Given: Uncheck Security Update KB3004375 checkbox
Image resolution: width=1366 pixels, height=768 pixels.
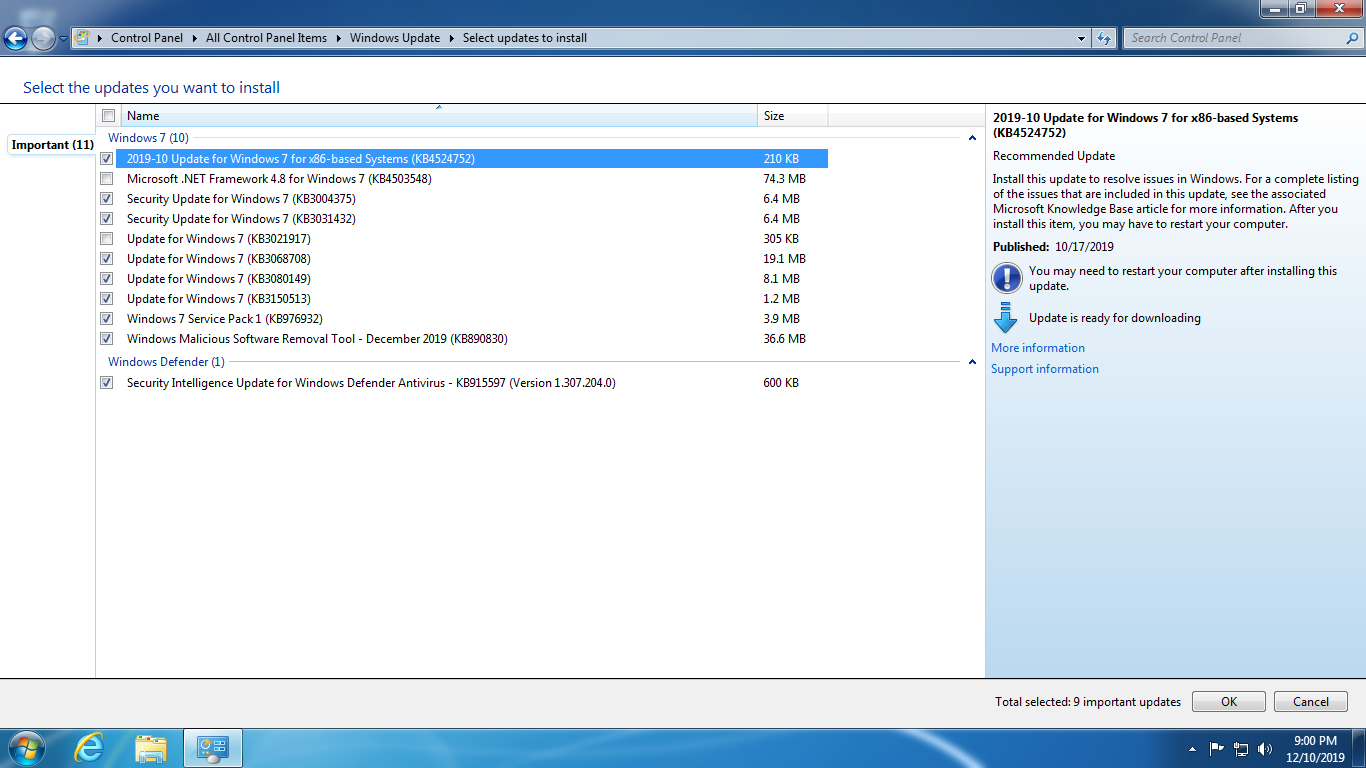Looking at the screenshot, I should coord(107,199).
